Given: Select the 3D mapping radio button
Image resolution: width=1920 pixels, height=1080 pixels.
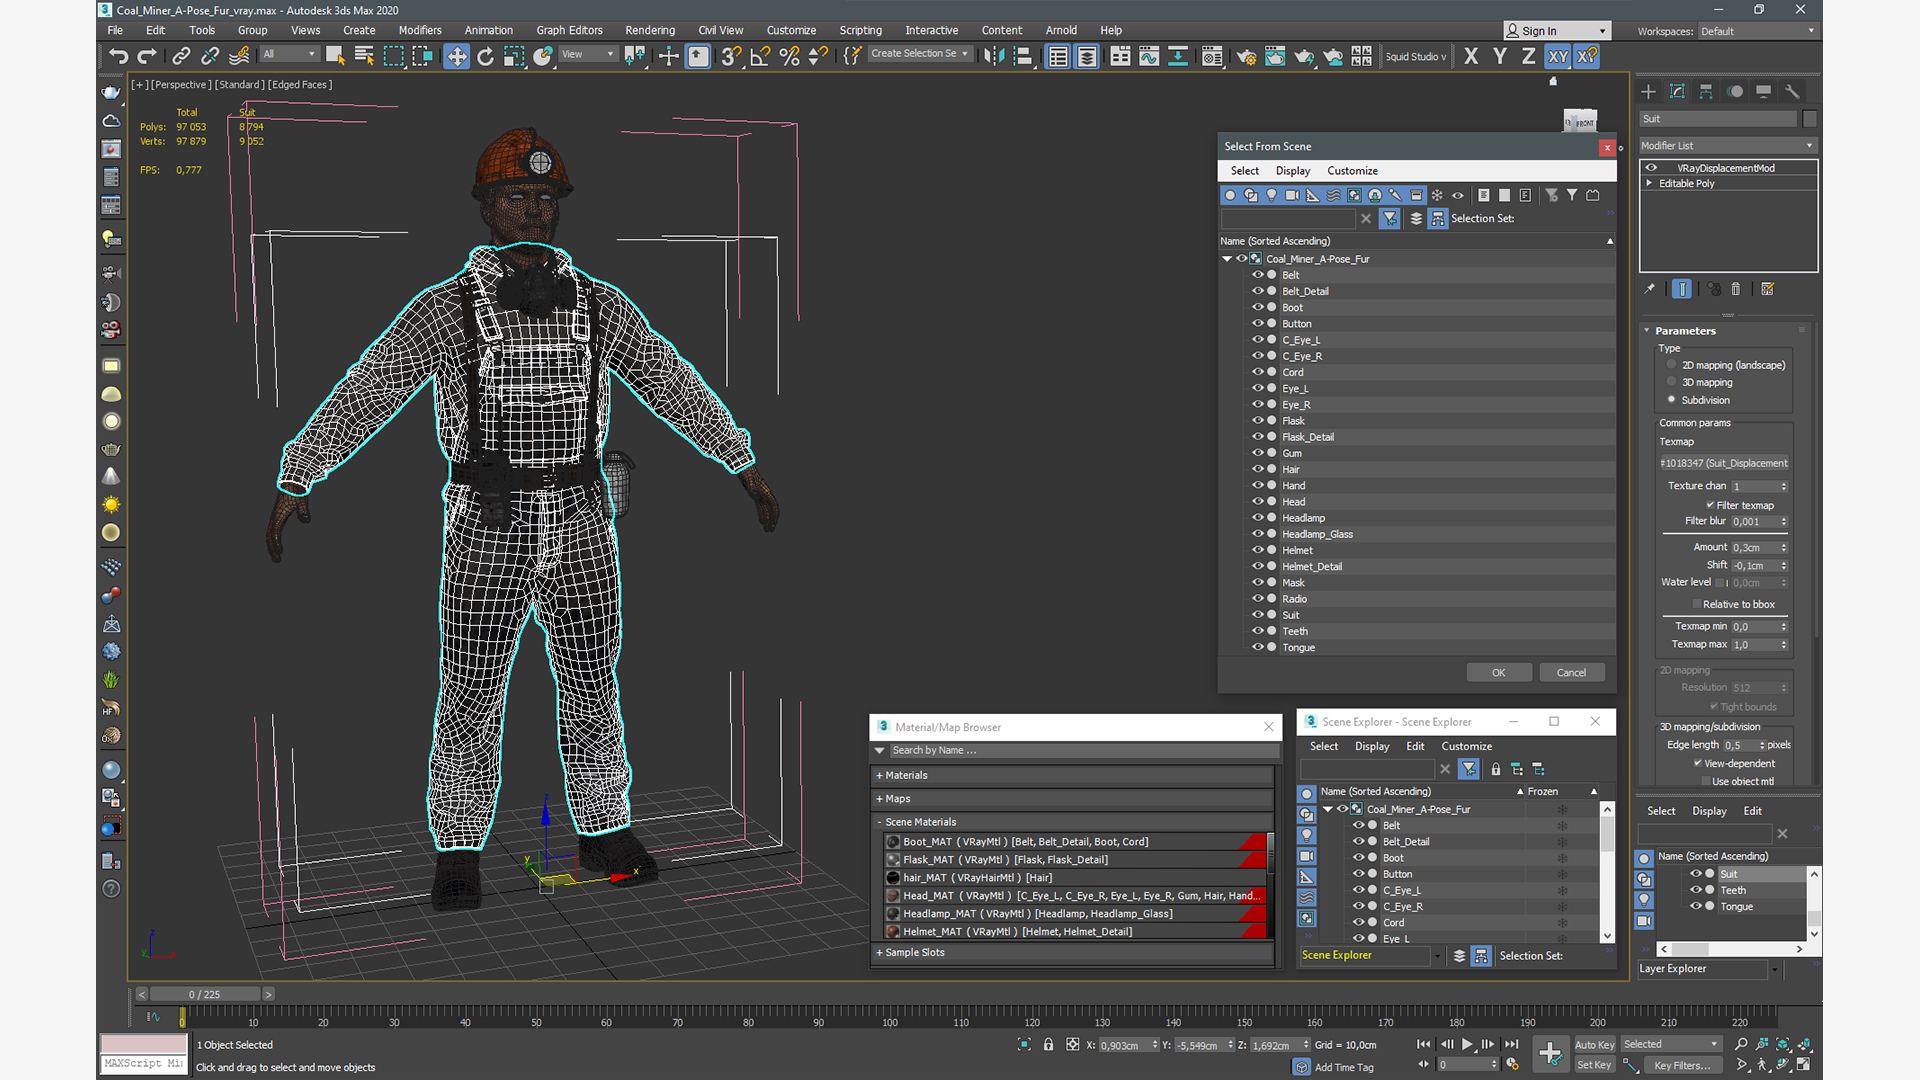Looking at the screenshot, I should pyautogui.click(x=1671, y=382).
